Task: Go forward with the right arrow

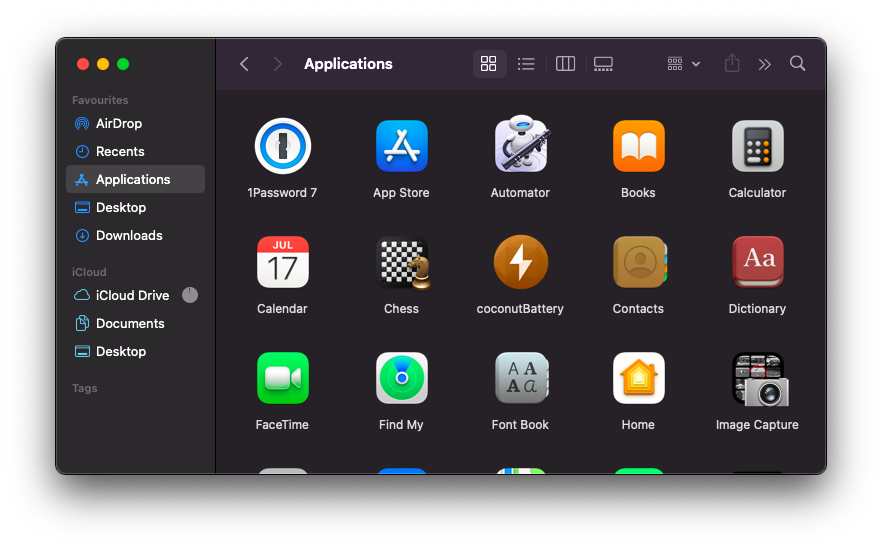Action: pos(277,64)
